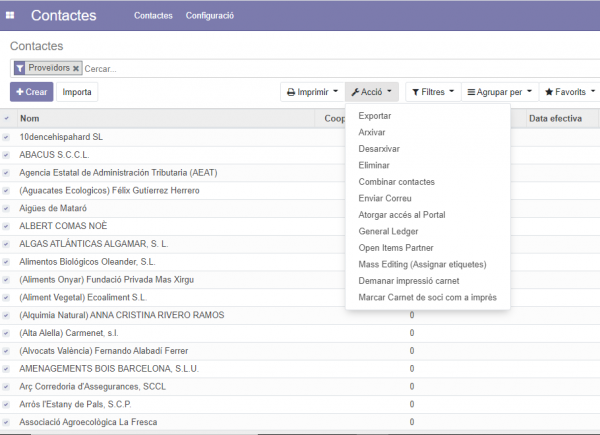Select Combinar contactes menu entry

(x=396, y=182)
